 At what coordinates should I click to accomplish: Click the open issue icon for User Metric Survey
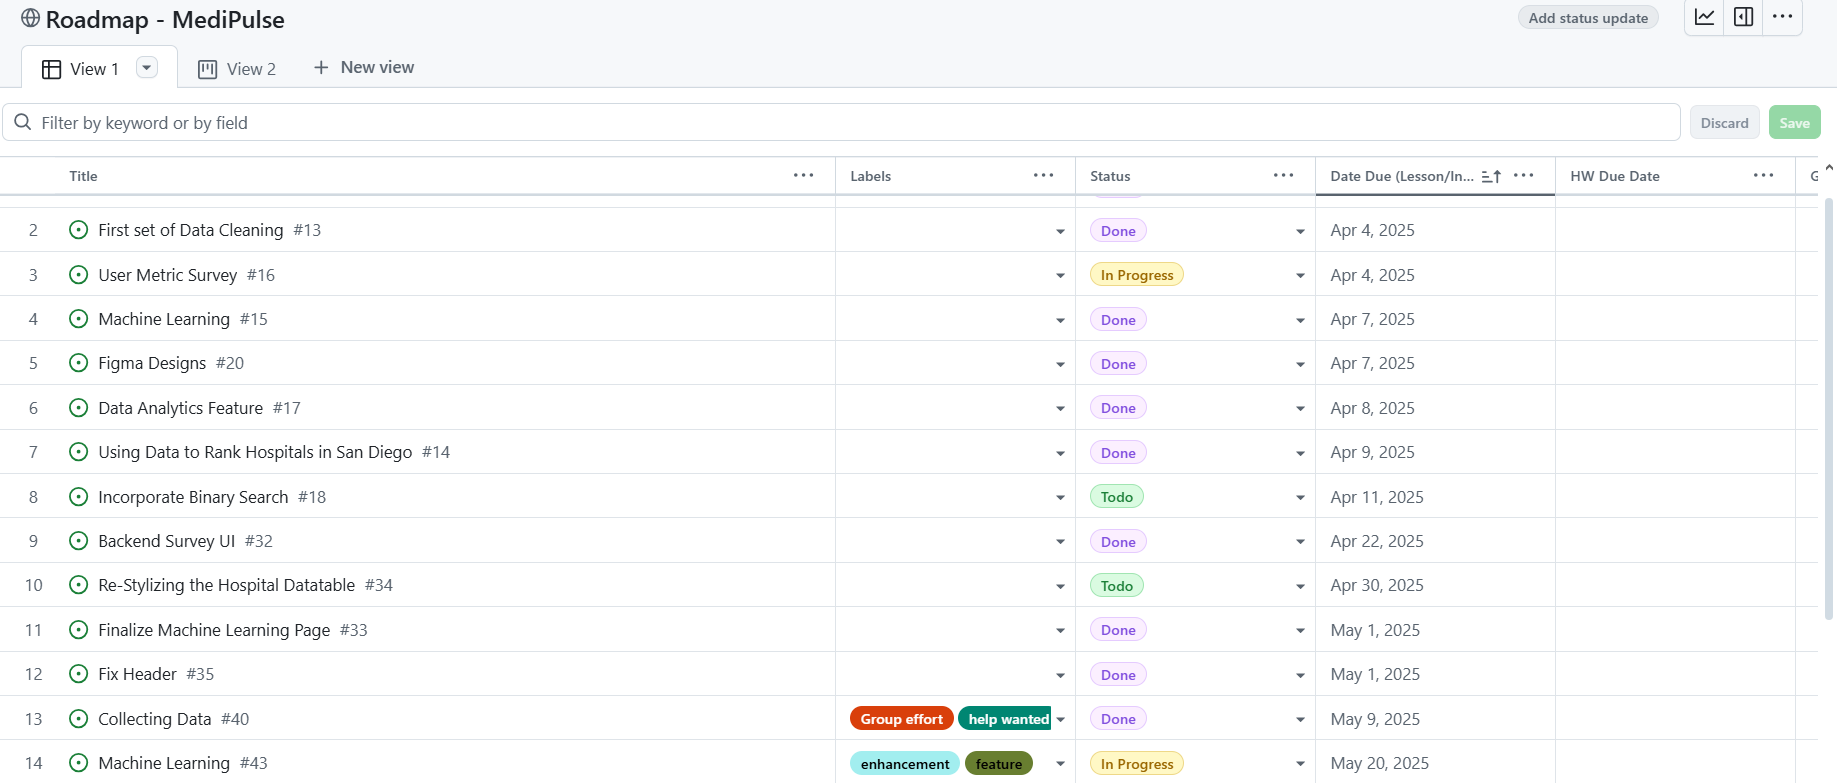[79, 274]
